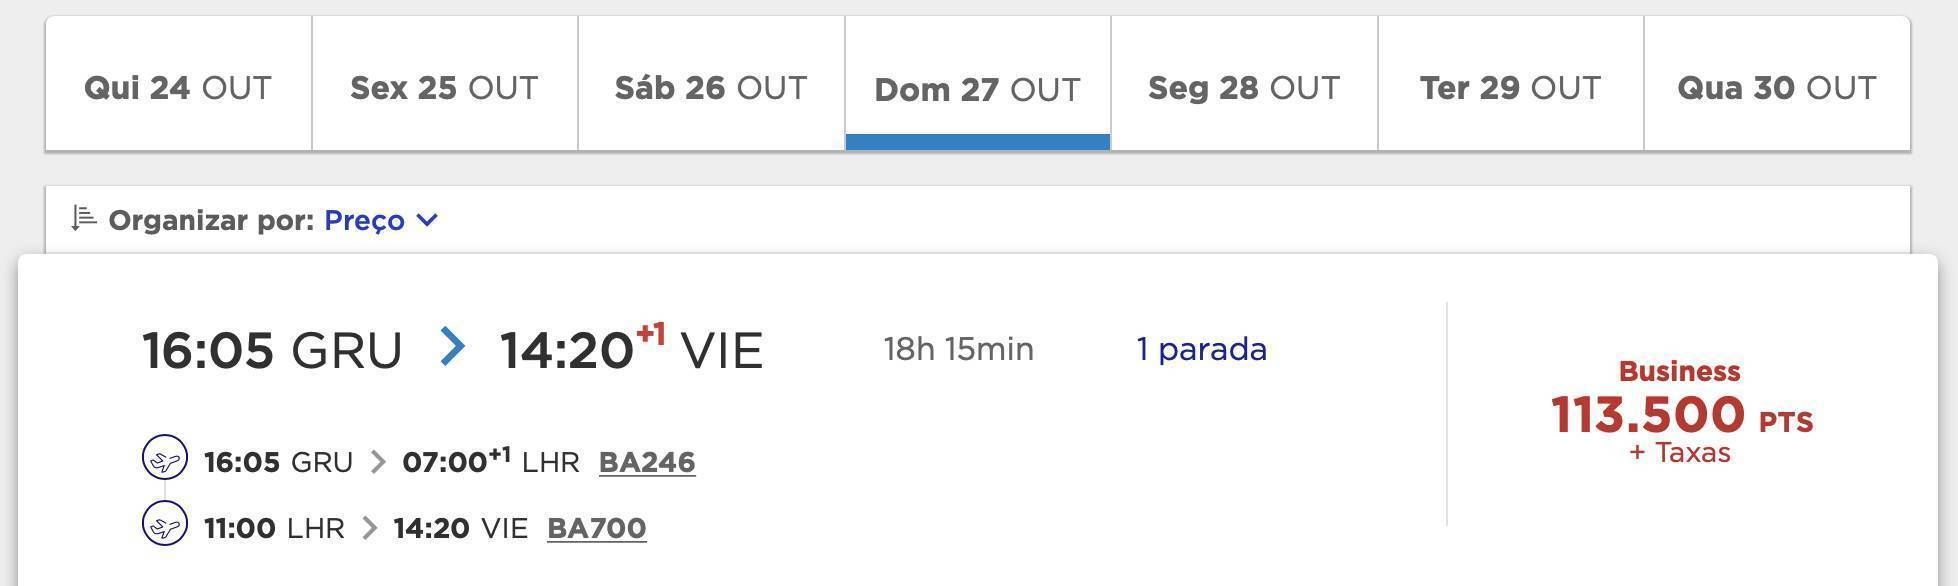Expand sort options via the chevron after Preço

[427, 220]
